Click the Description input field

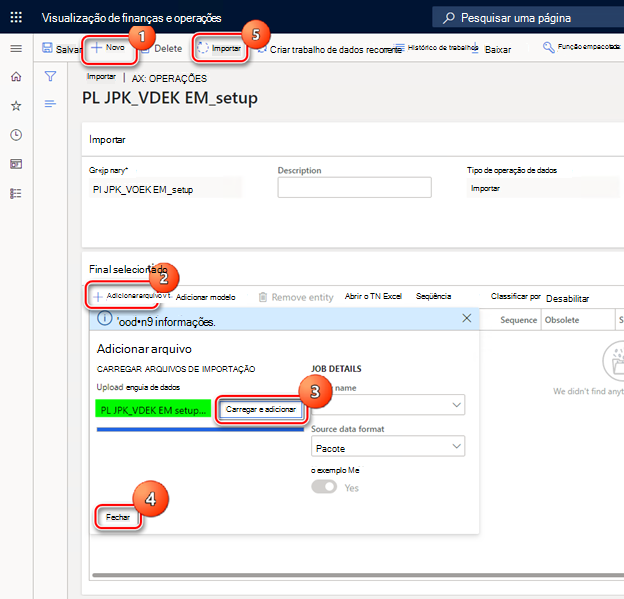coord(354,187)
